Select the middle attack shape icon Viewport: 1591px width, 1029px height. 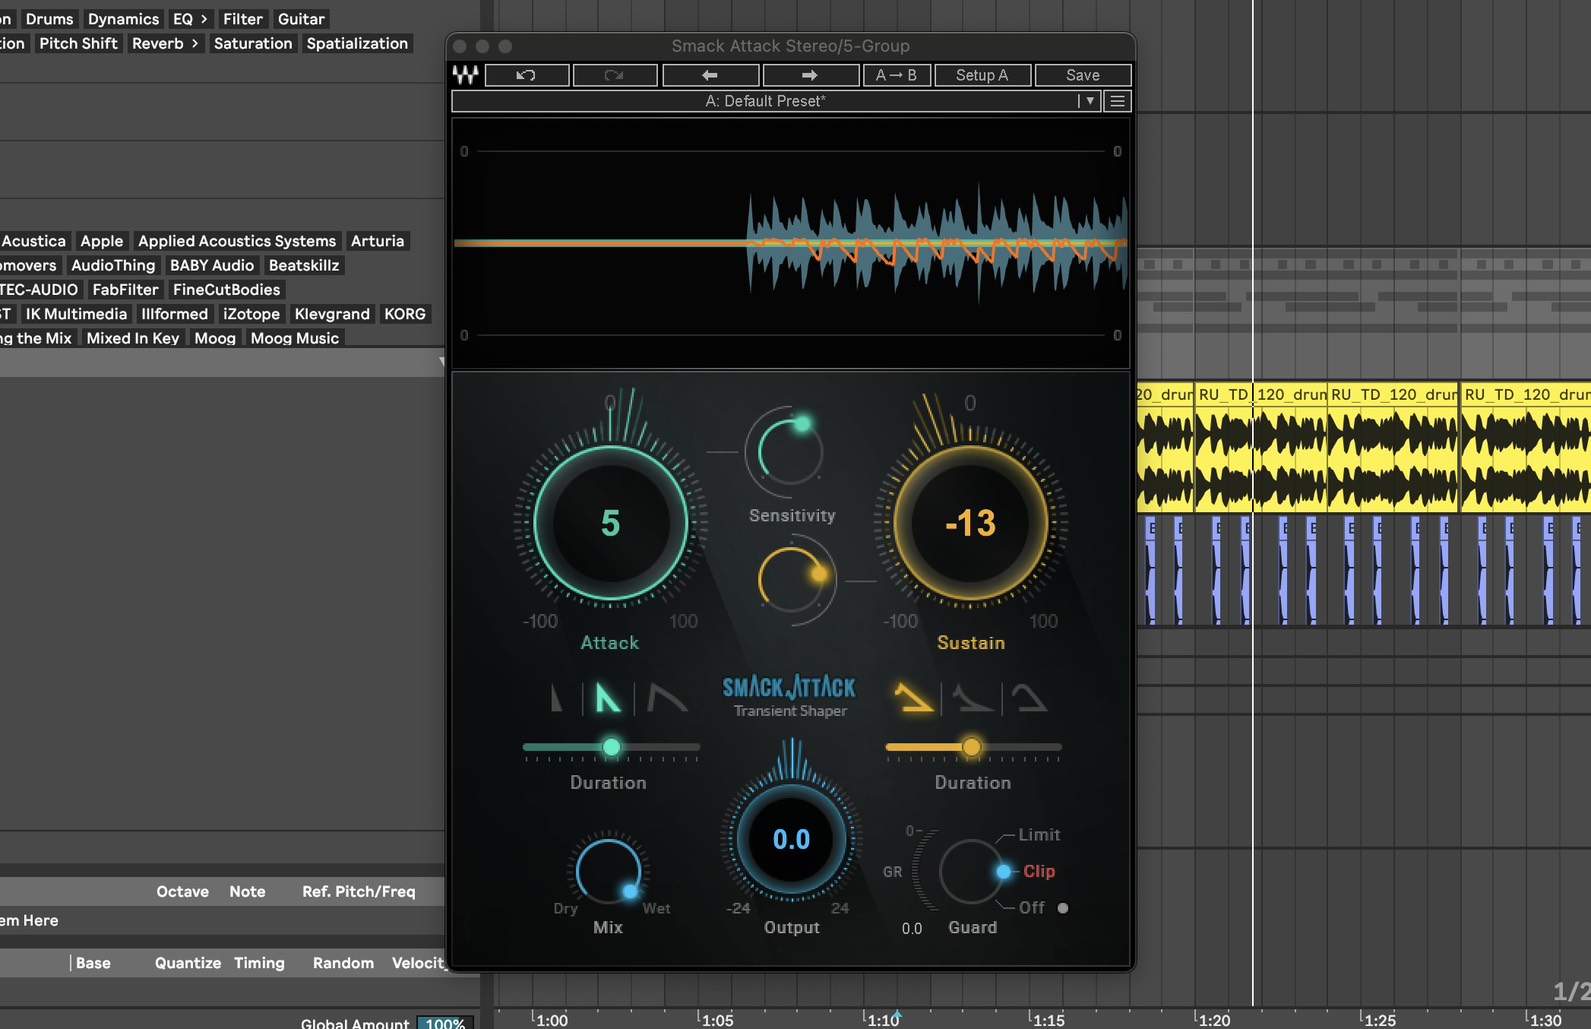point(607,697)
